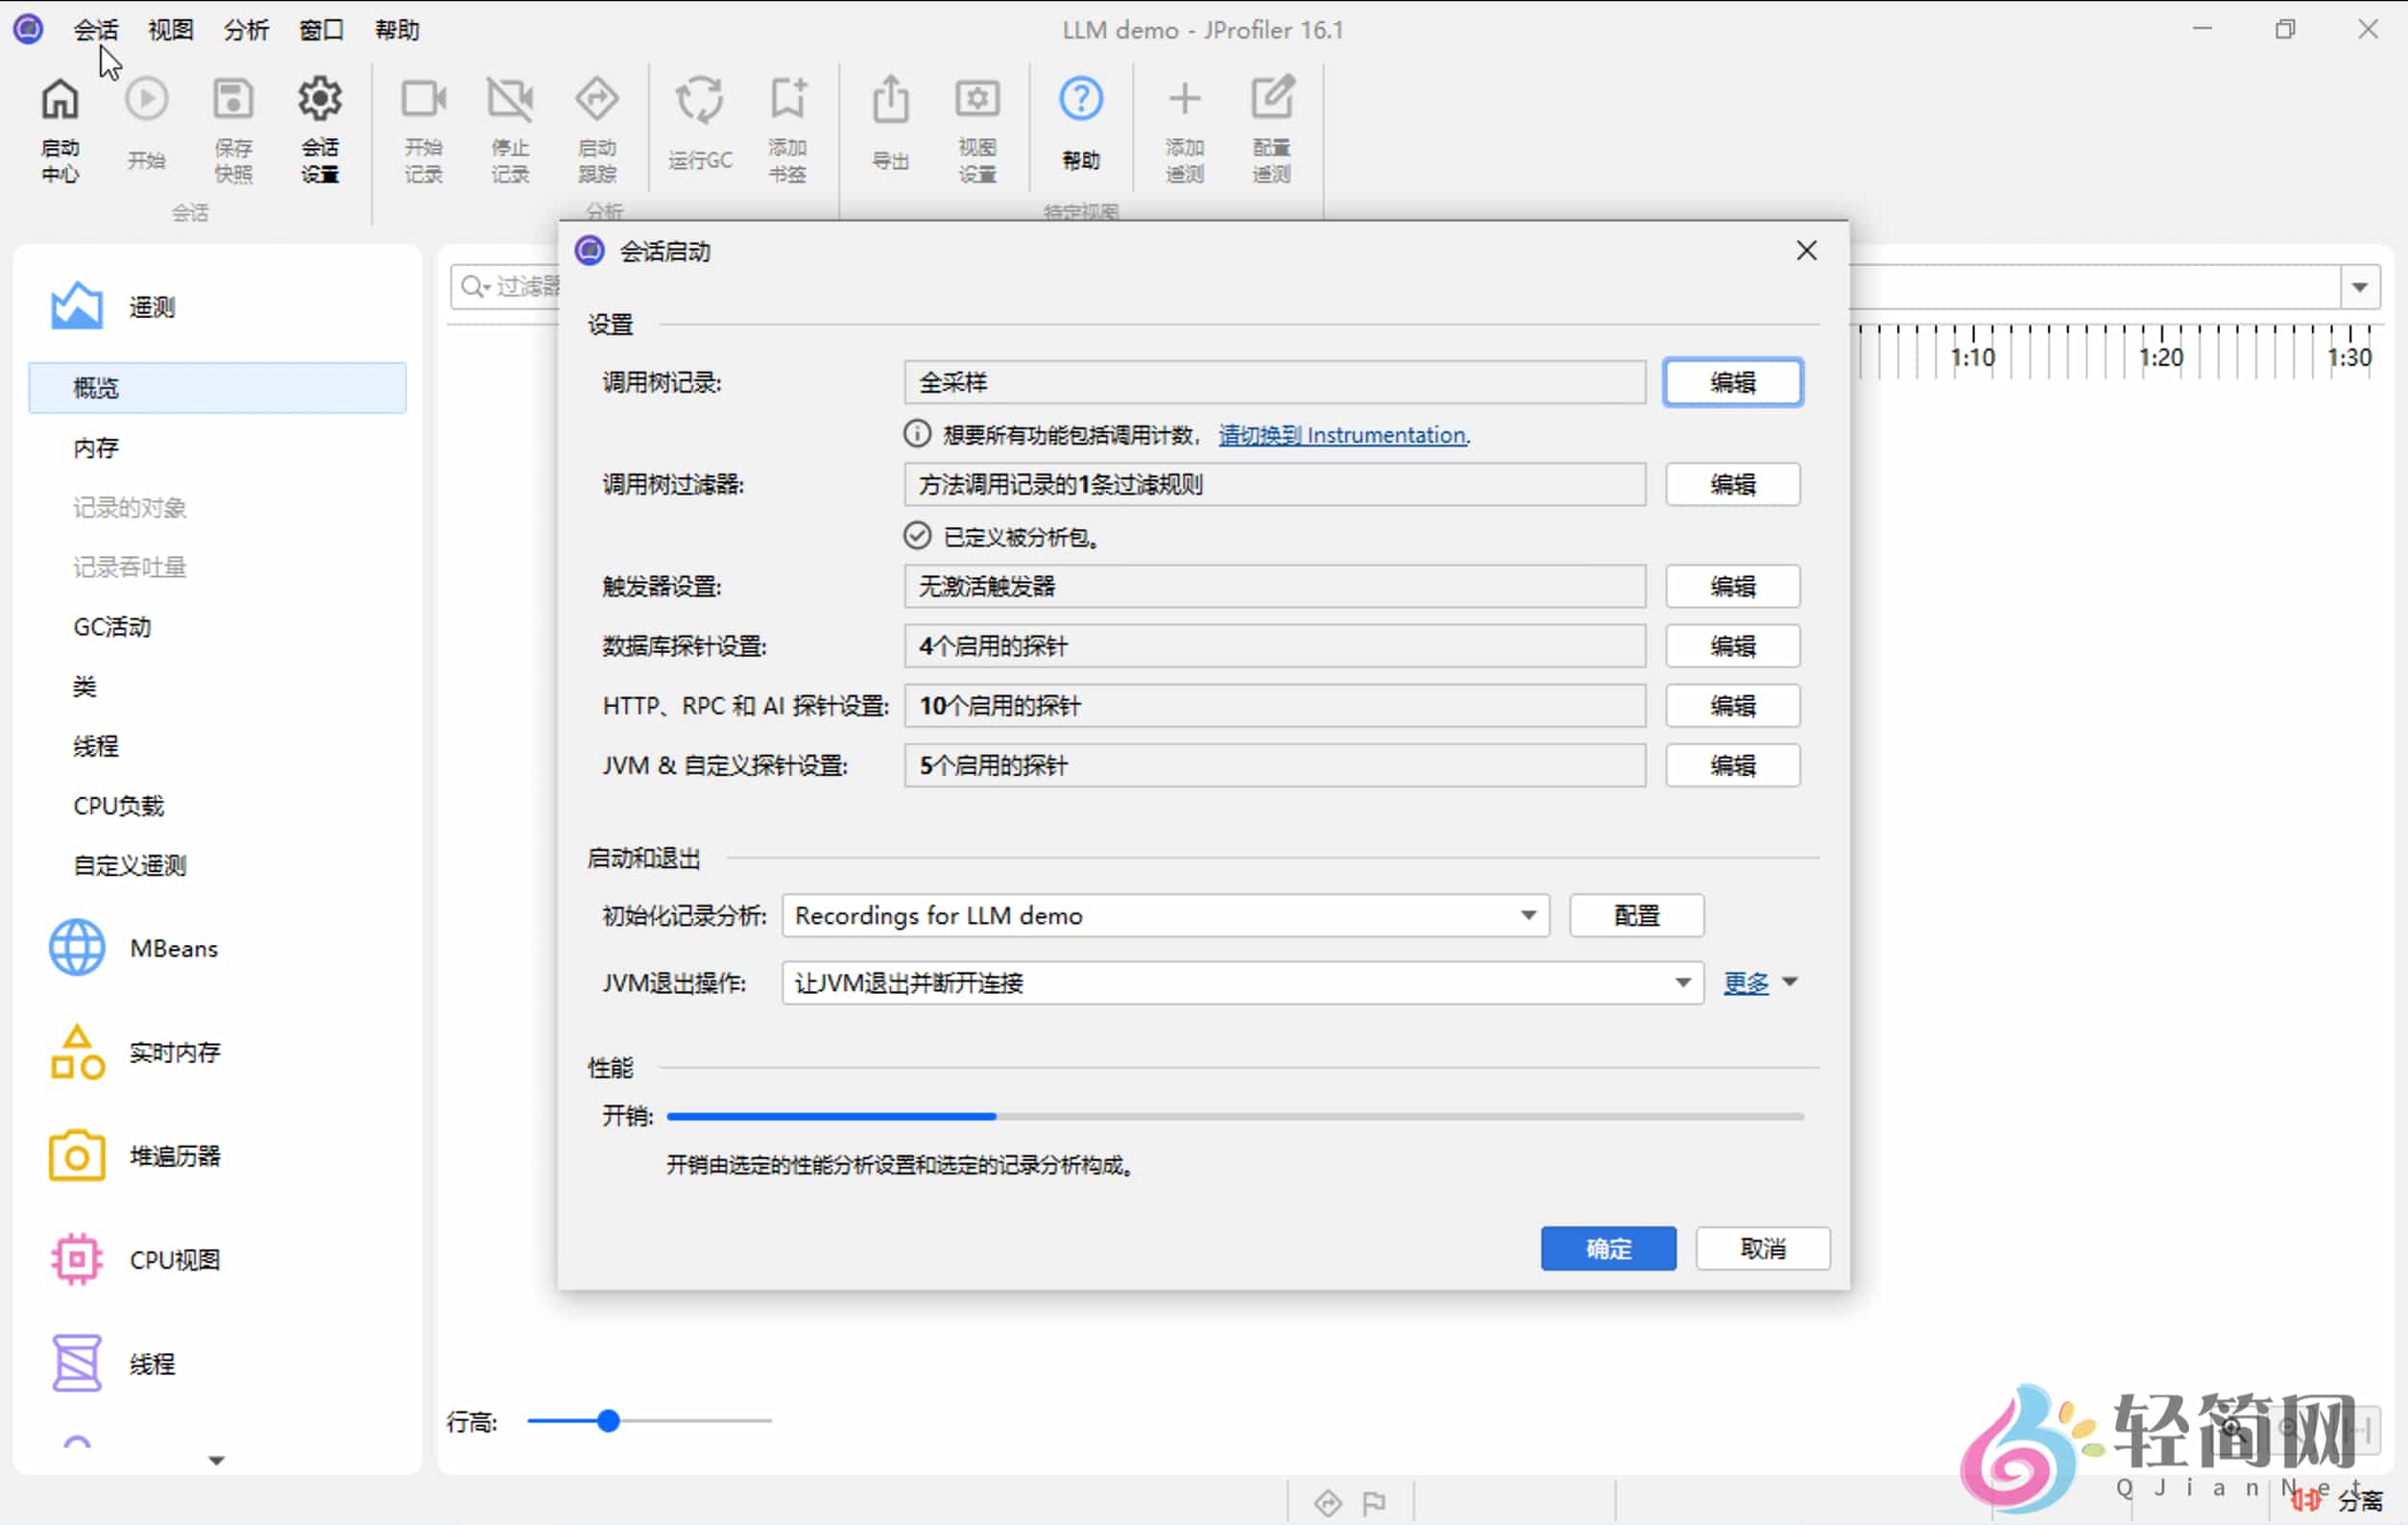Click the 停止记录 (Stop Recording) icon

coord(510,128)
